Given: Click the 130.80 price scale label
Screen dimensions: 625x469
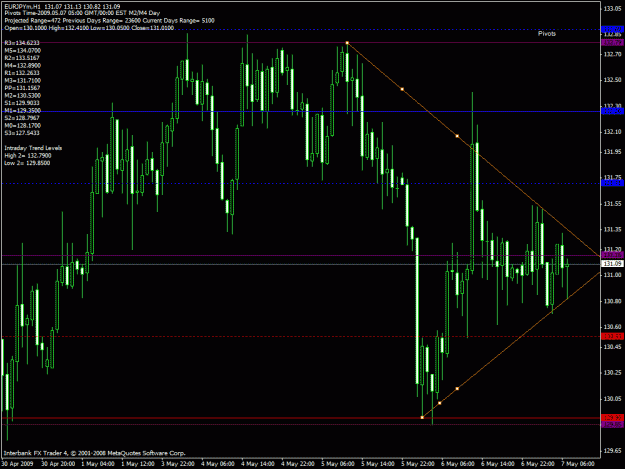Looking at the screenshot, I should click(612, 301).
